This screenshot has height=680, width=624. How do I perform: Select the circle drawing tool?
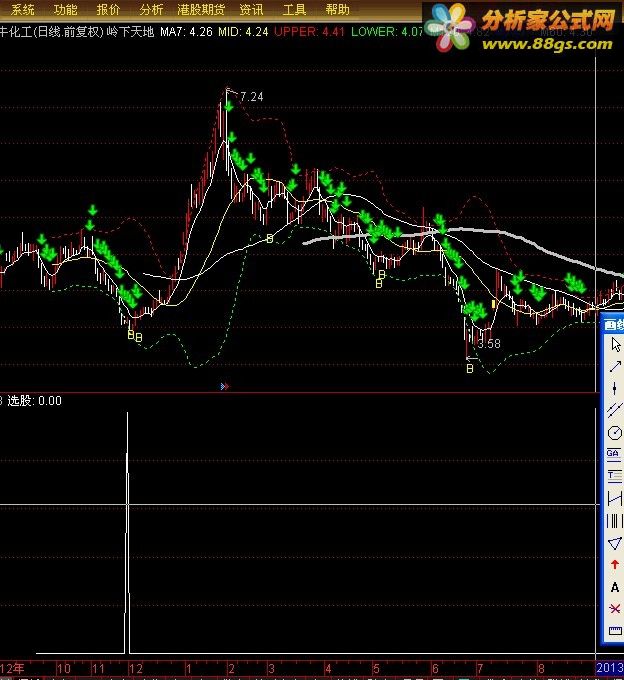(x=614, y=432)
